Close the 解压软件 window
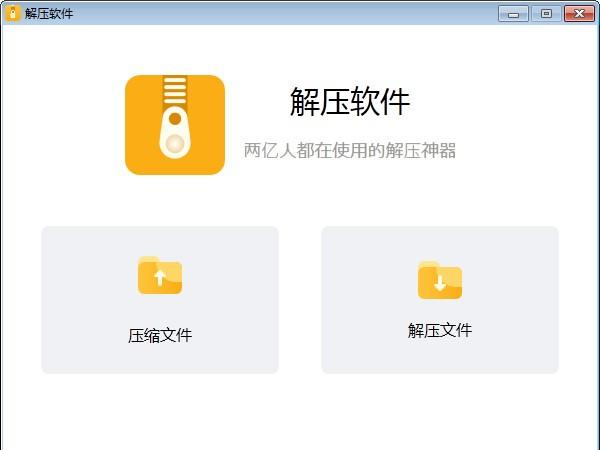The width and height of the screenshot is (600, 450). pyautogui.click(x=579, y=14)
